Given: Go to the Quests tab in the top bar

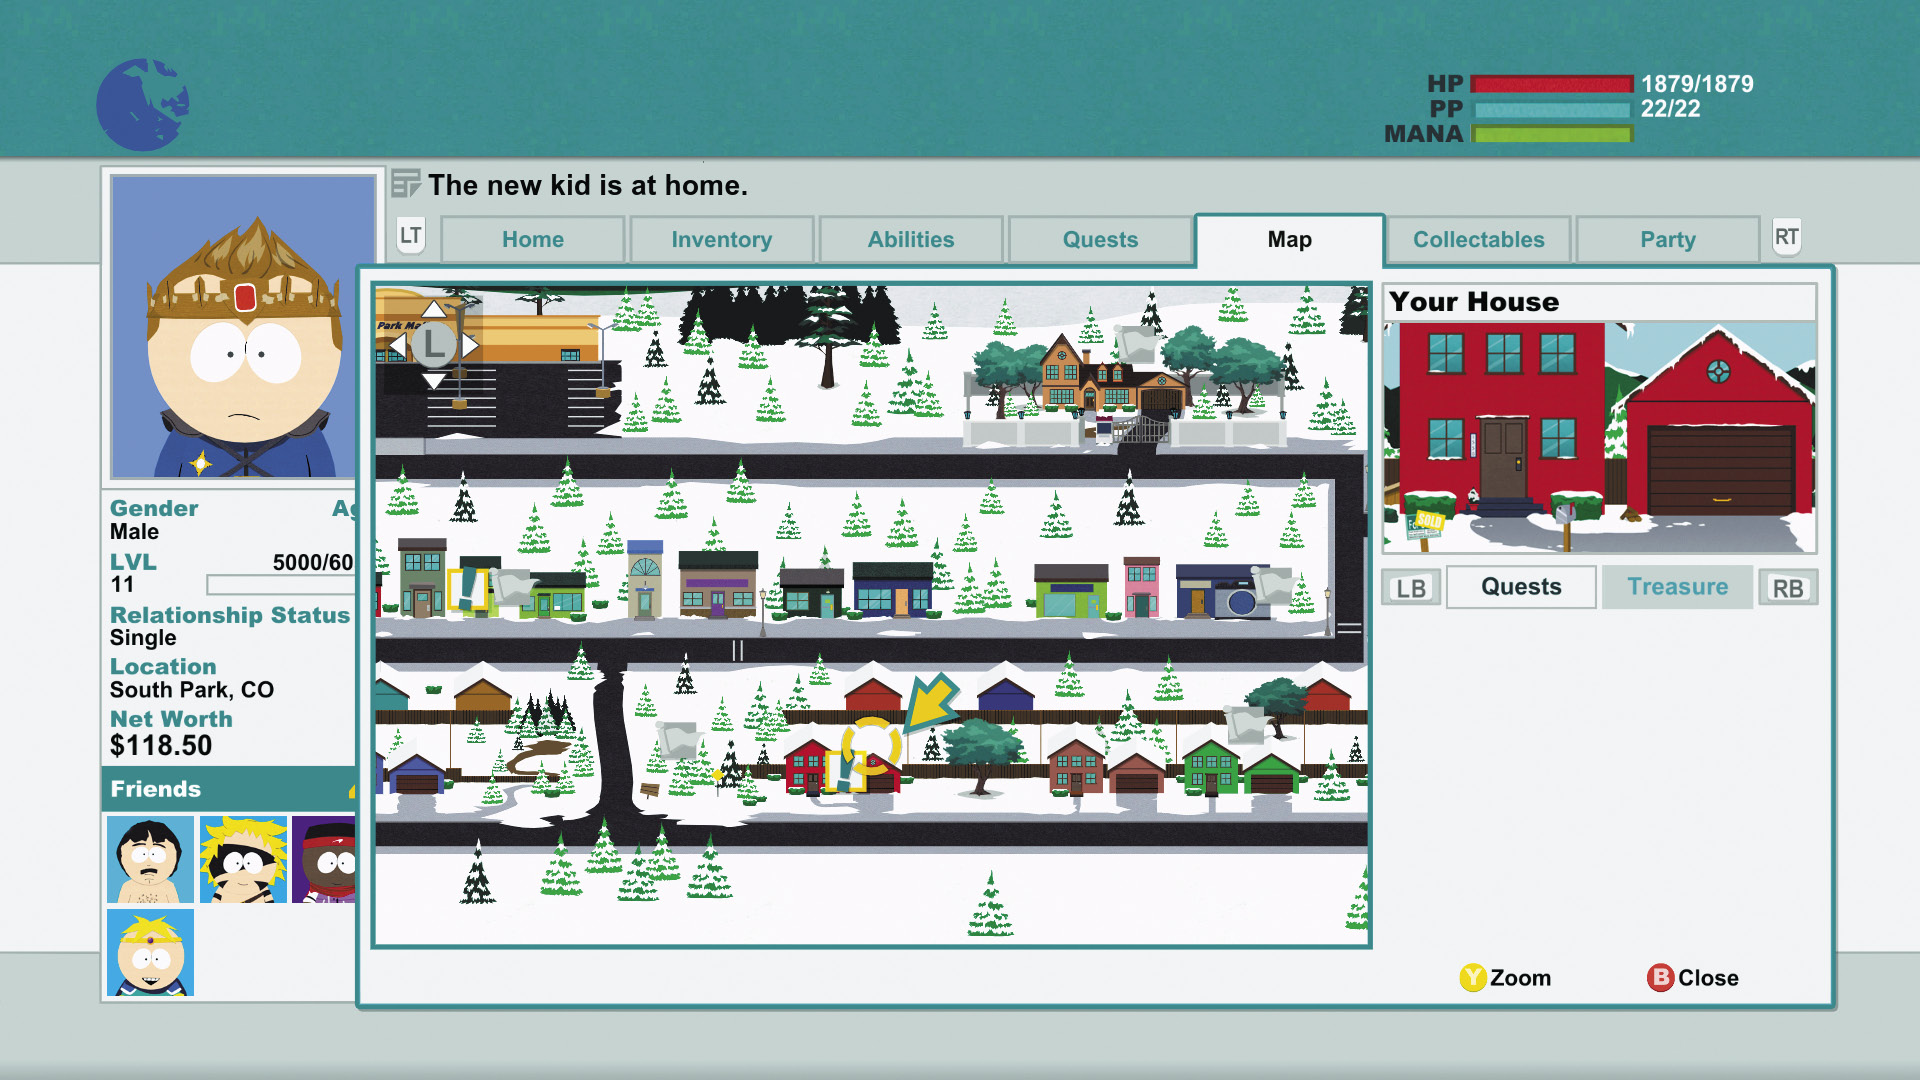Looking at the screenshot, I should 1100,240.
